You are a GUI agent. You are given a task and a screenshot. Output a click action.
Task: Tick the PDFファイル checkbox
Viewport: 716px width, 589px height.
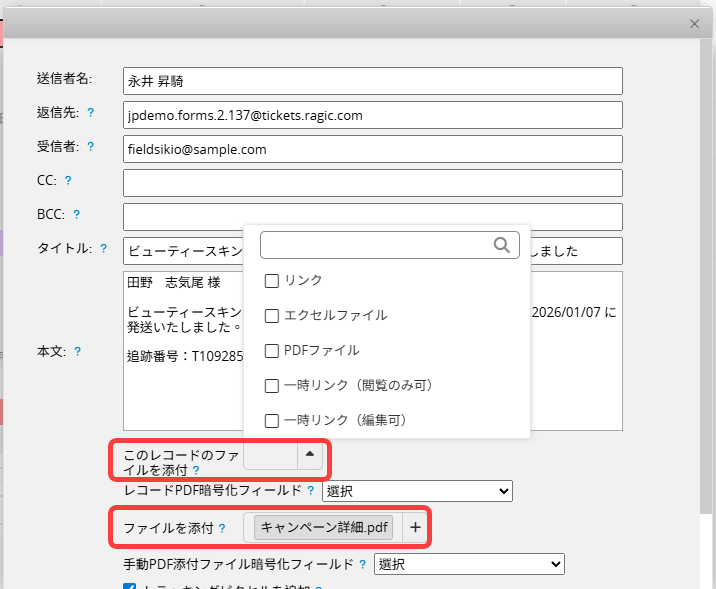(271, 351)
